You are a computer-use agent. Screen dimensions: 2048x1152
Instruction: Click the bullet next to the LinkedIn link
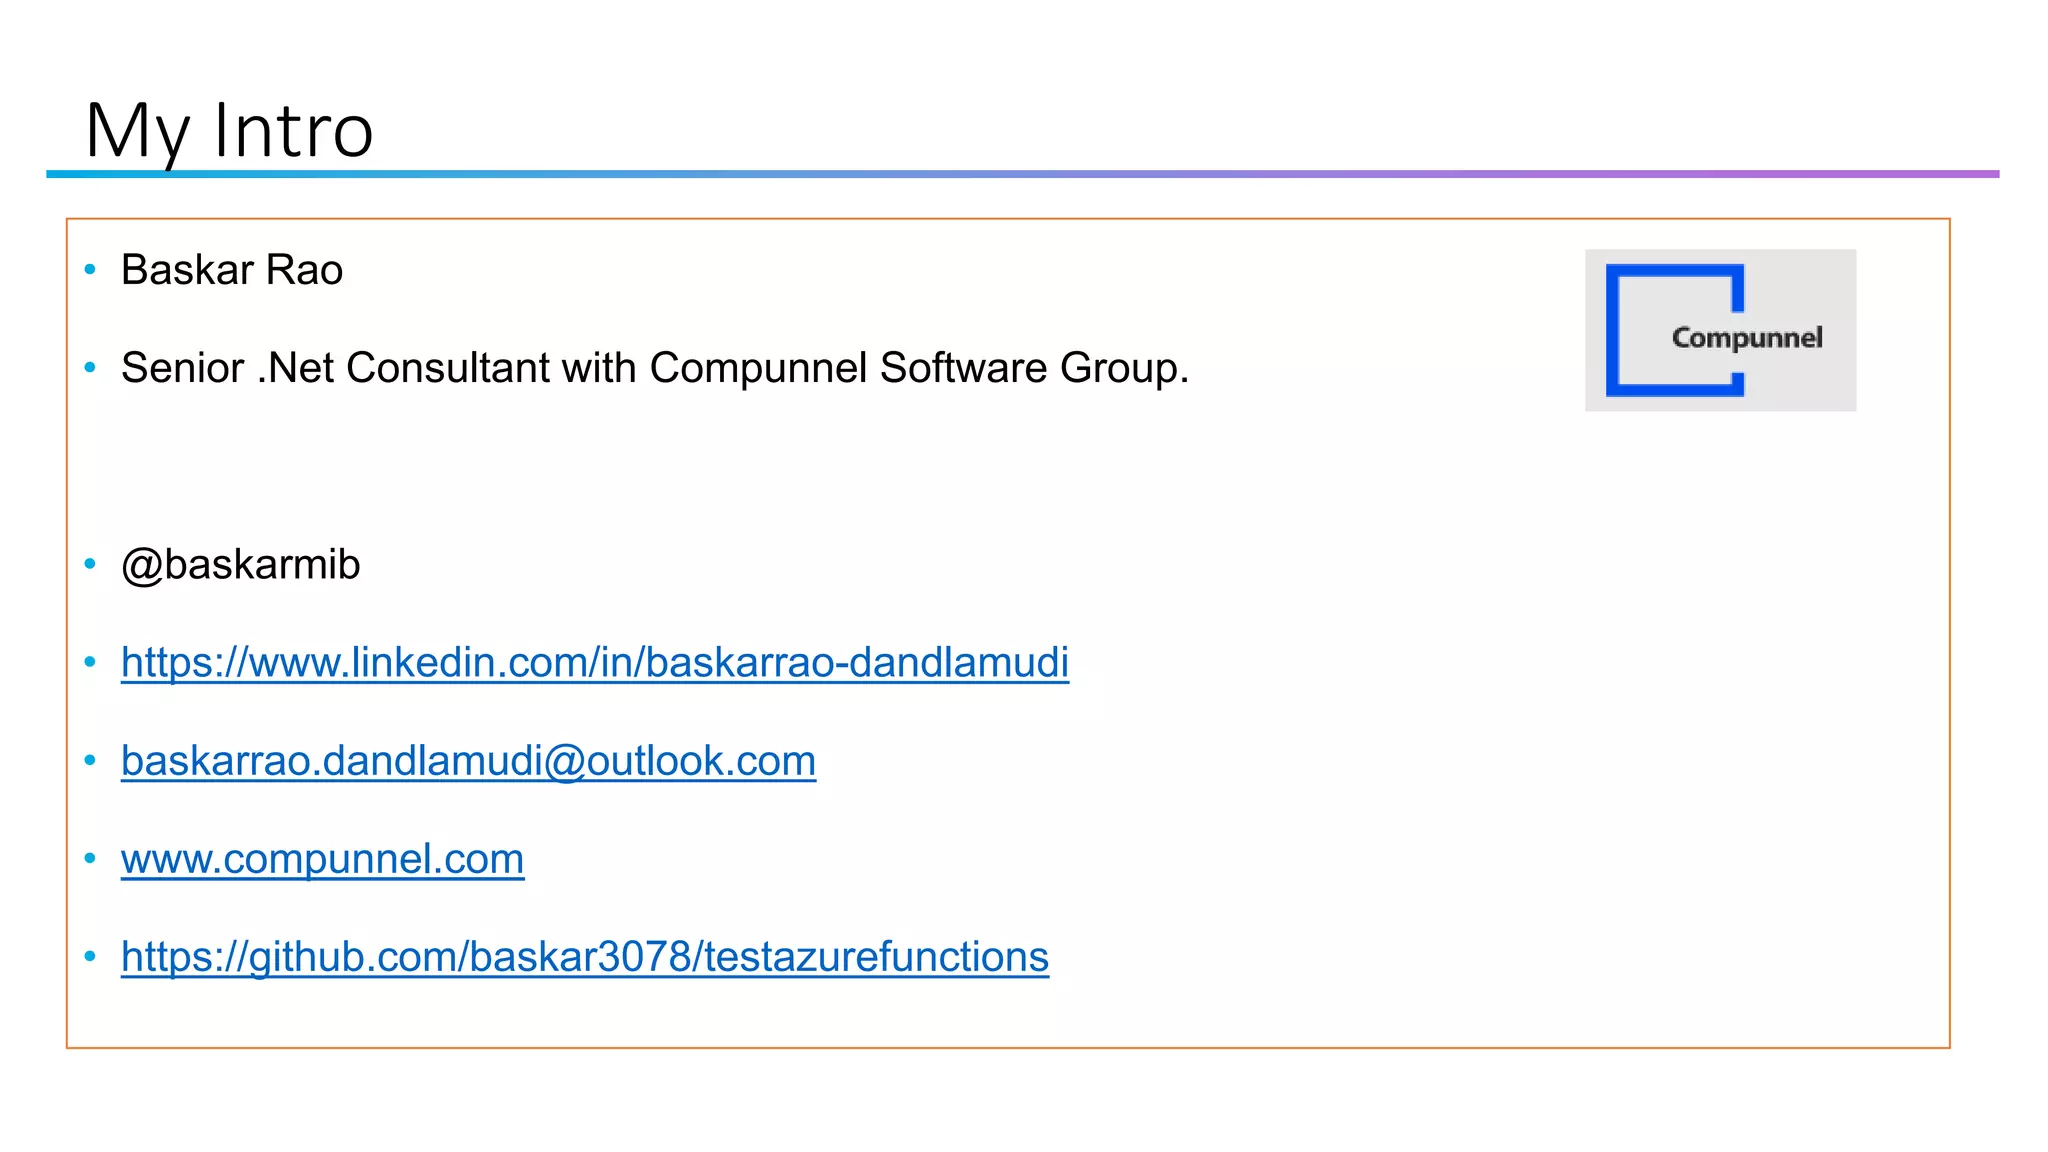(90, 662)
